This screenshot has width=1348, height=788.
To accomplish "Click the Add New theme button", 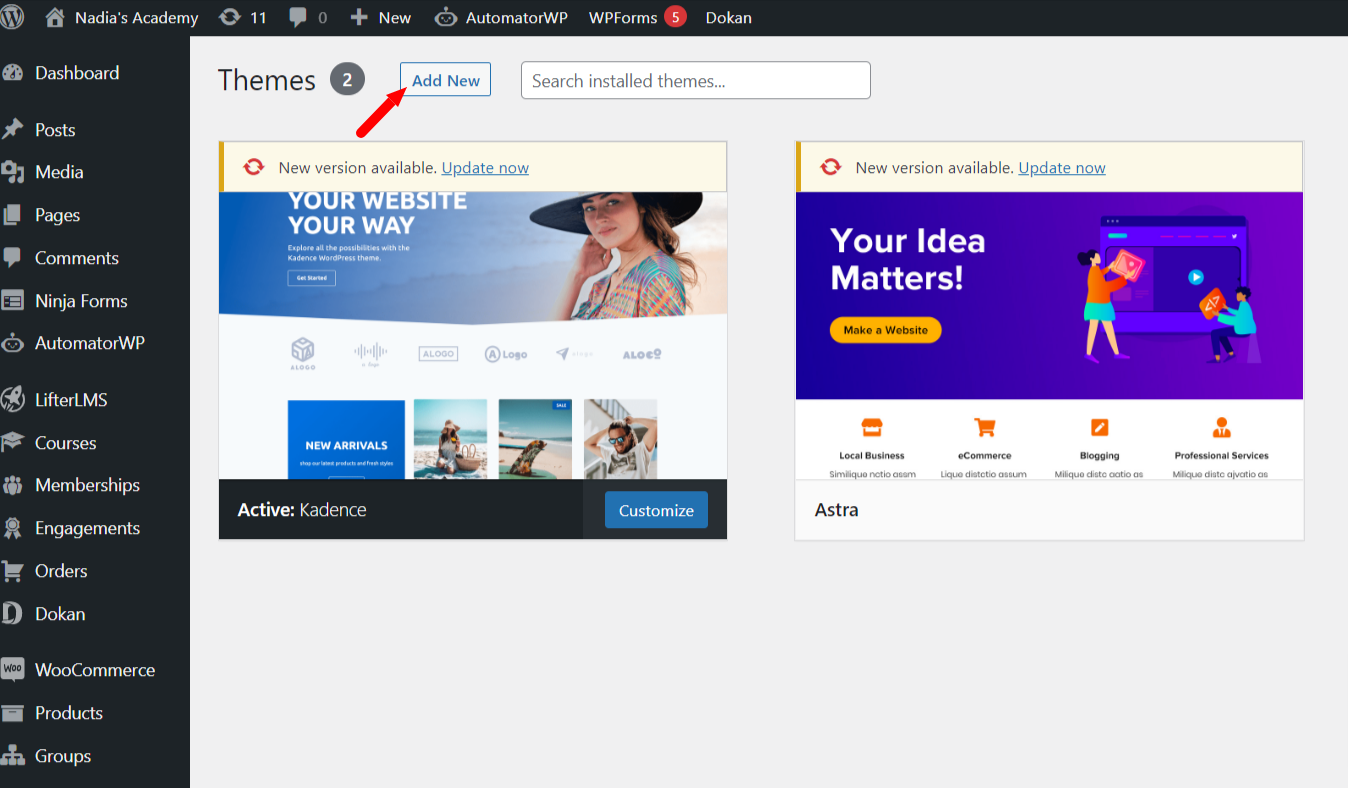I will pos(445,80).
